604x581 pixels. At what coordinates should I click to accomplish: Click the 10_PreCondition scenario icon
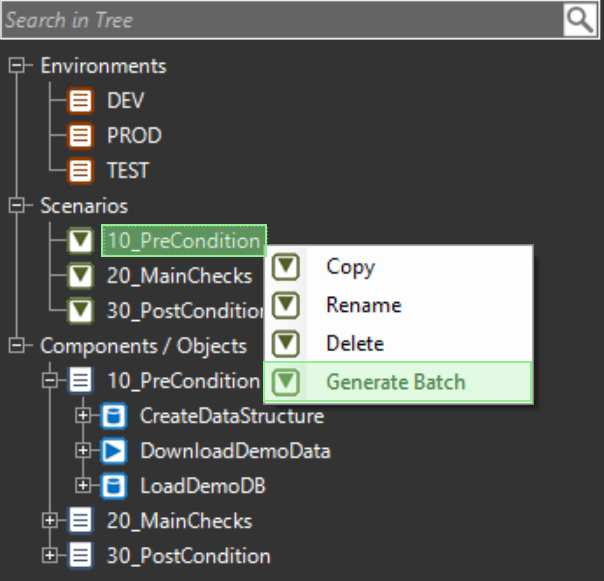pos(81,241)
